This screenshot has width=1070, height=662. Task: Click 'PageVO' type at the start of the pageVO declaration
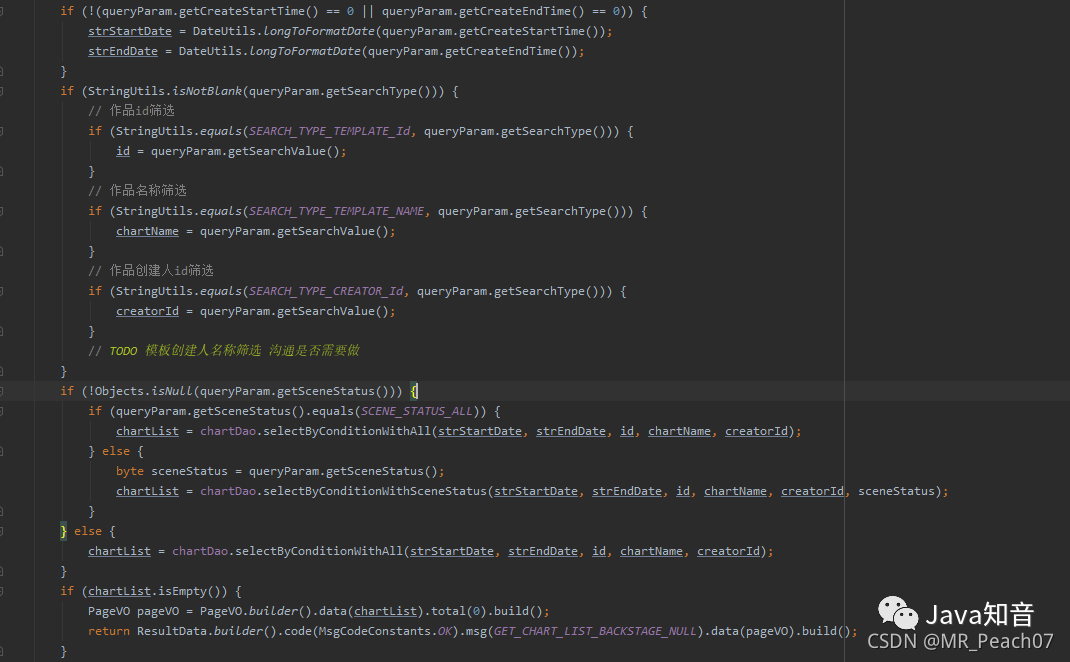109,611
